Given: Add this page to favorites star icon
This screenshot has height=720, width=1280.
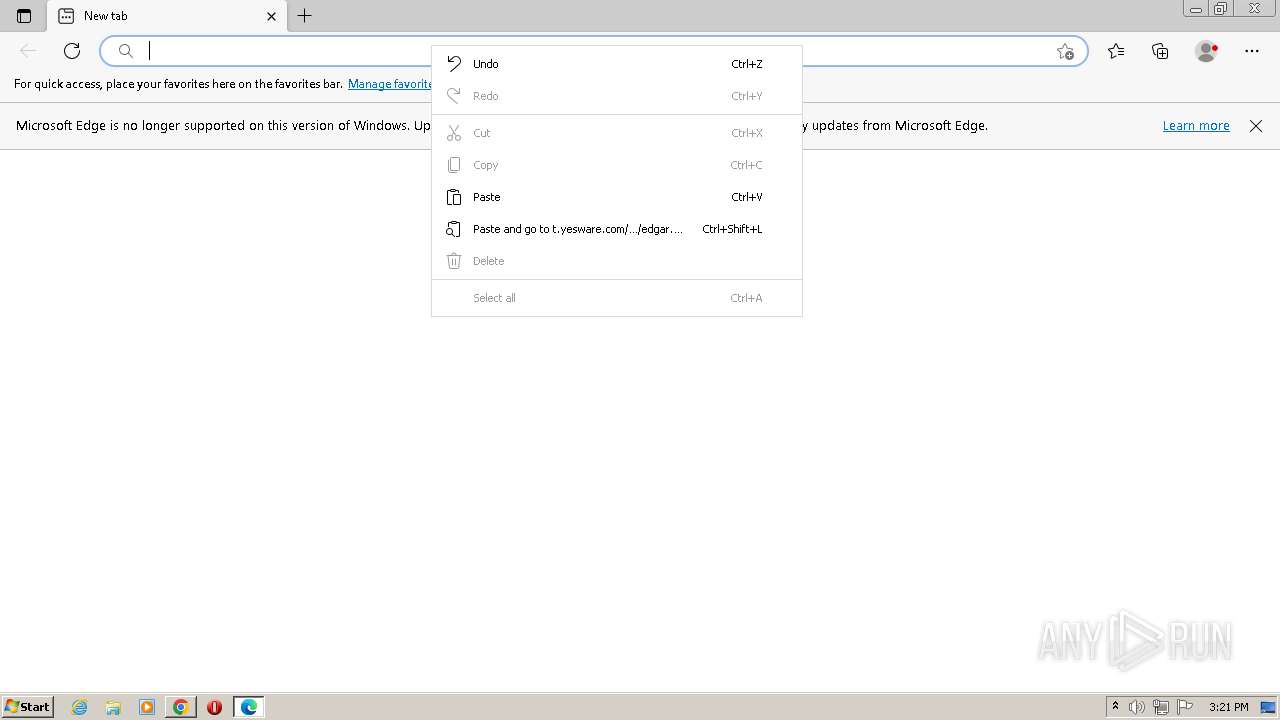Looking at the screenshot, I should [x=1065, y=51].
